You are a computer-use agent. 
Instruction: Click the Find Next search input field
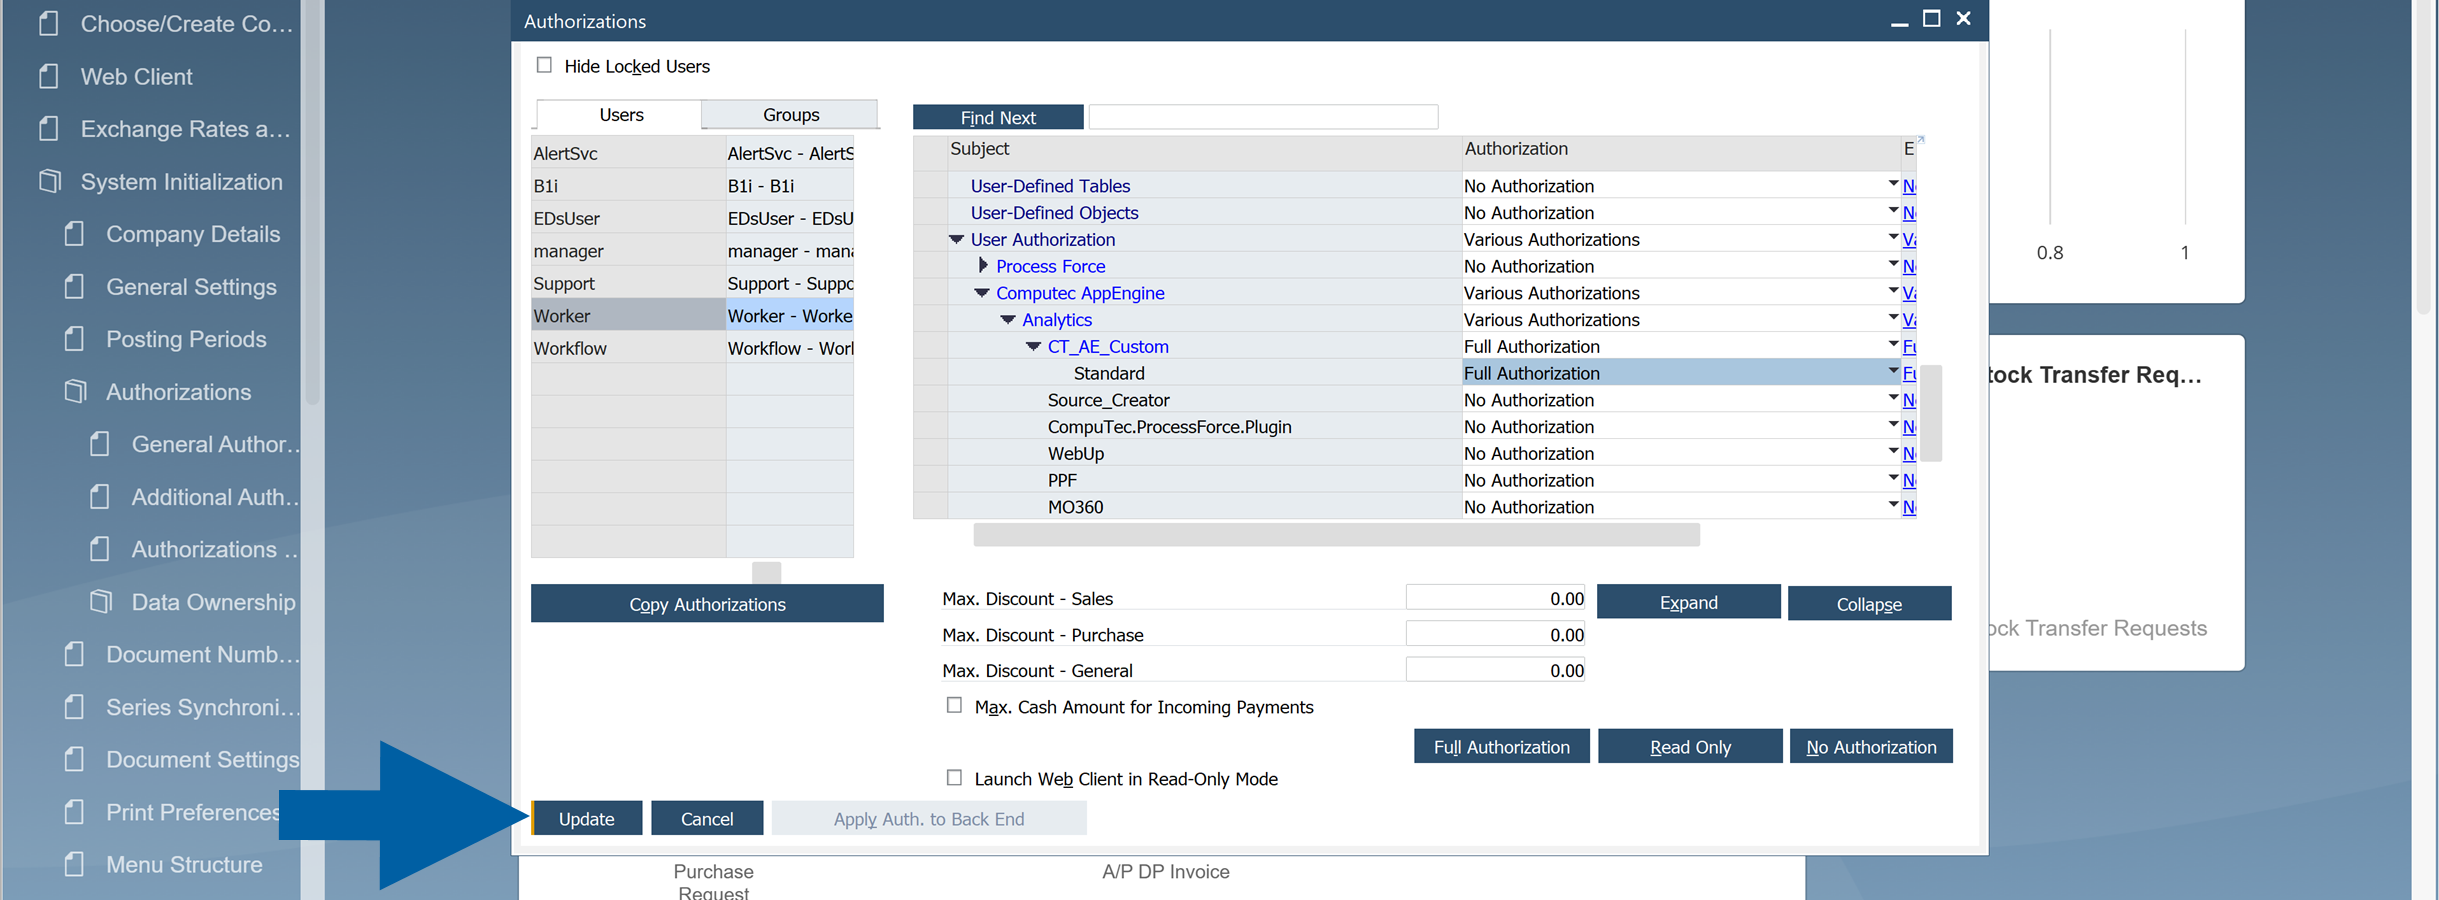point(1263,116)
